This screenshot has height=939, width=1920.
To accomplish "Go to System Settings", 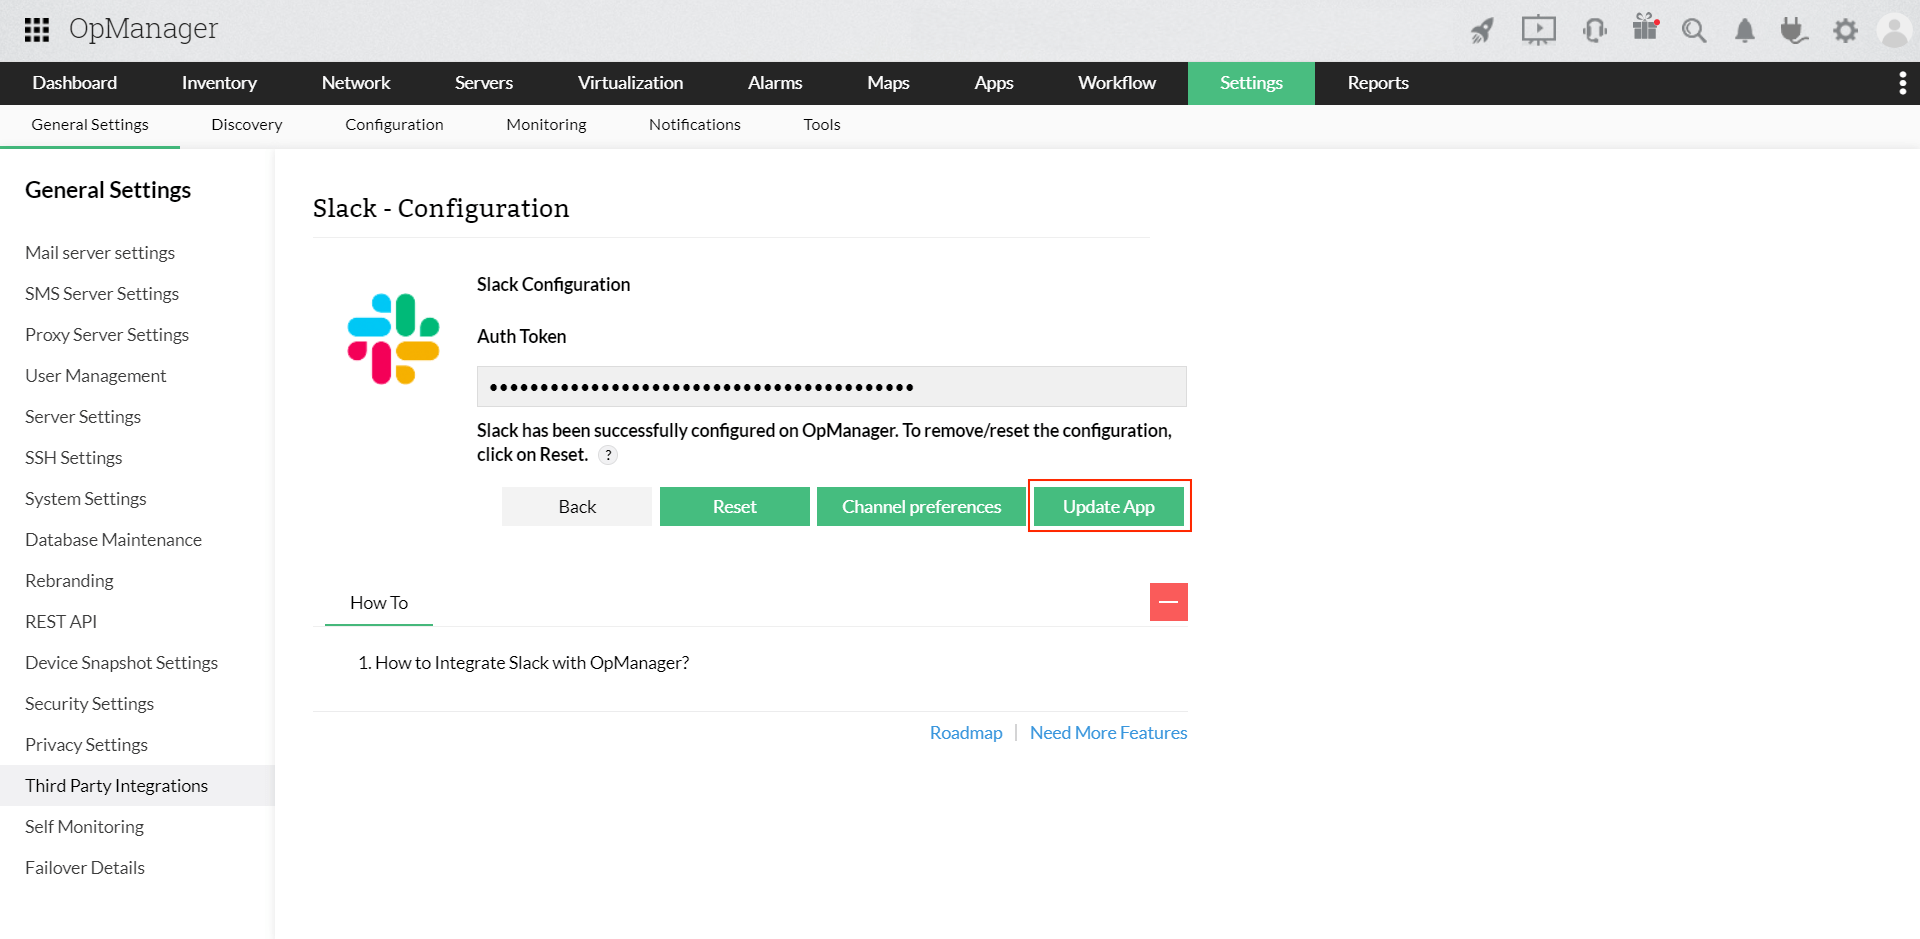I will click(86, 499).
